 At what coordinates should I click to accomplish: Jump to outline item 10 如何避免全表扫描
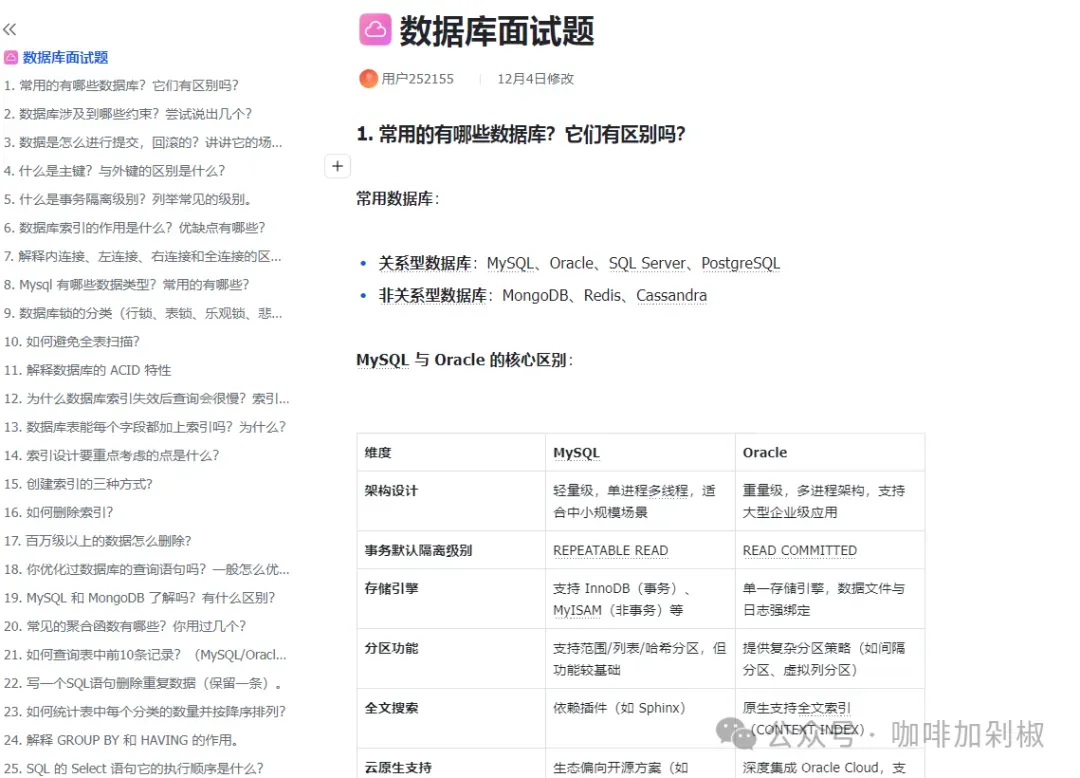[72, 341]
